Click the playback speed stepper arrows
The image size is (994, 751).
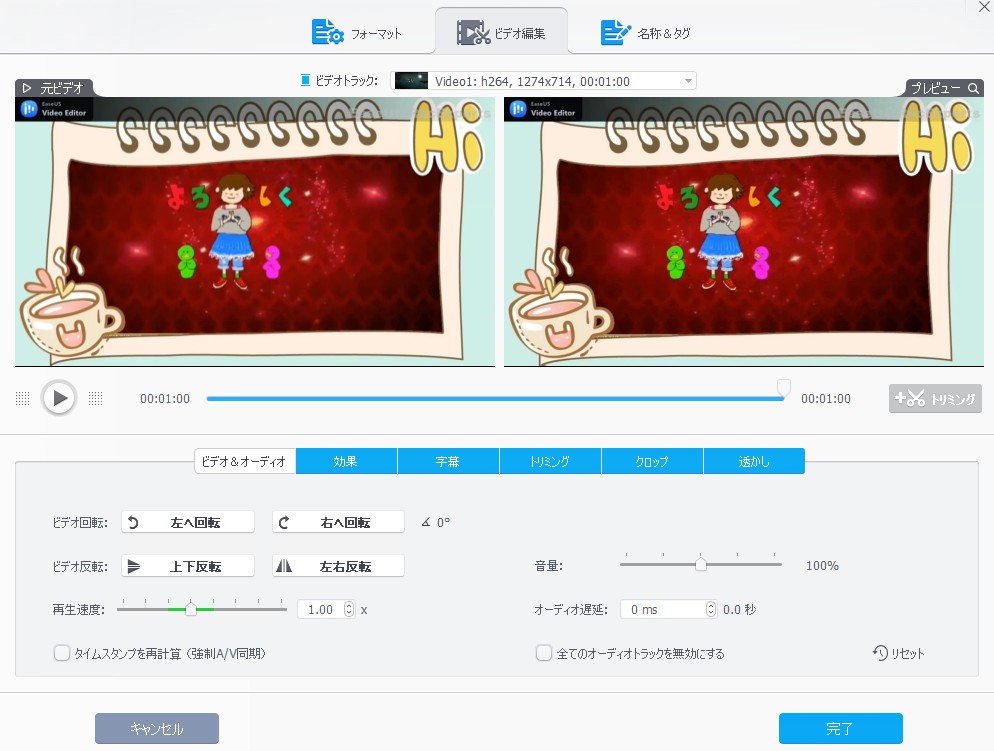point(349,609)
